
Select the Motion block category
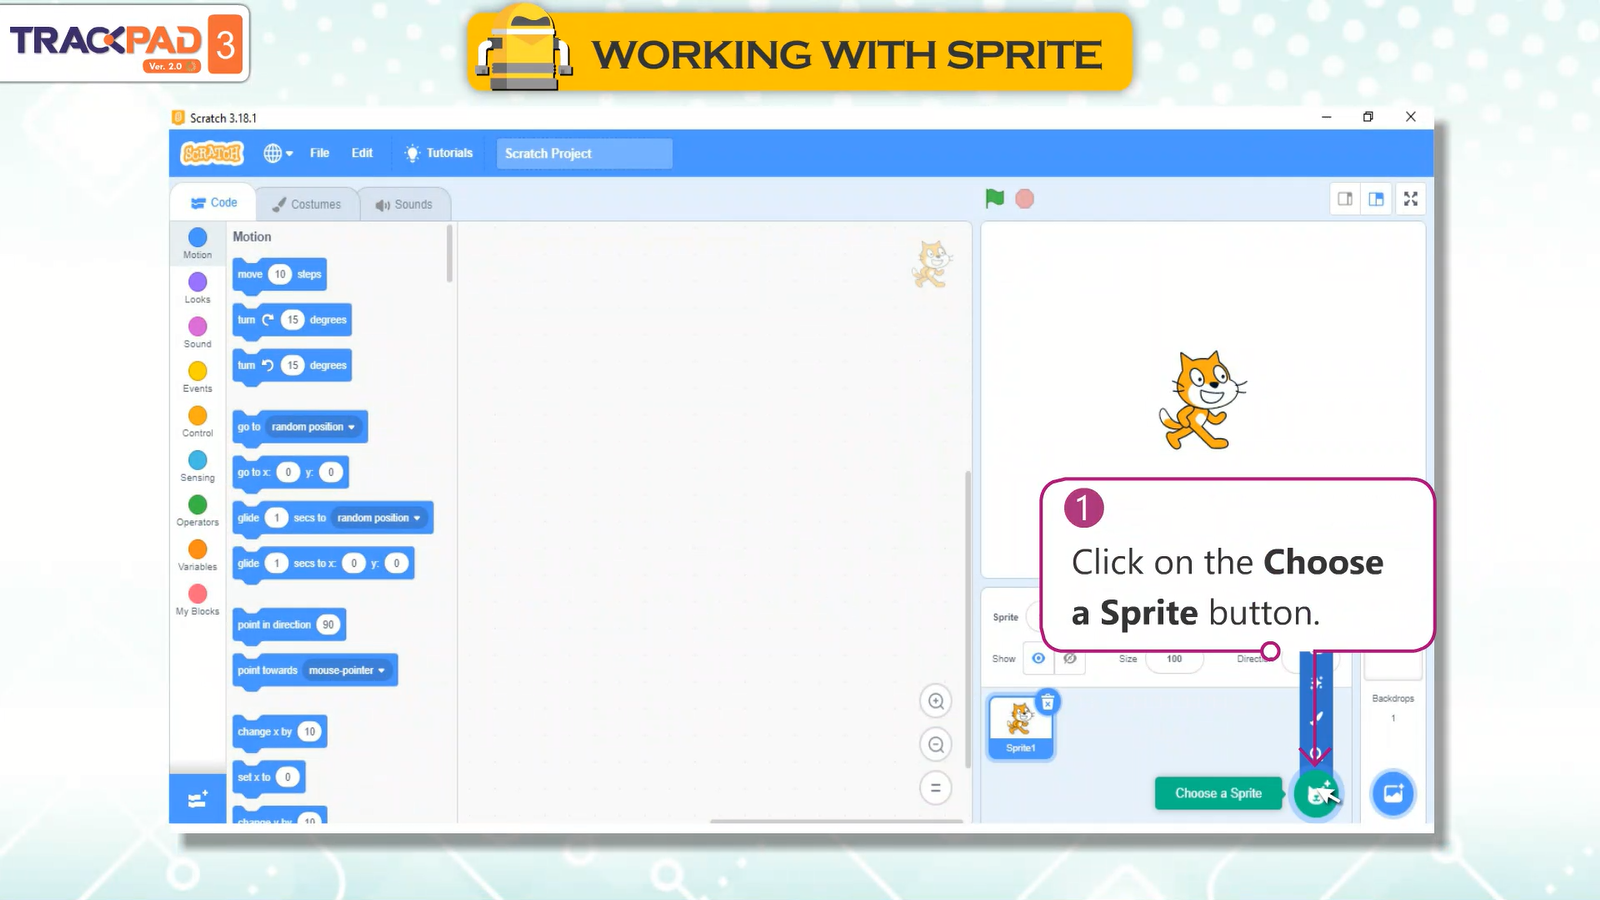click(198, 243)
